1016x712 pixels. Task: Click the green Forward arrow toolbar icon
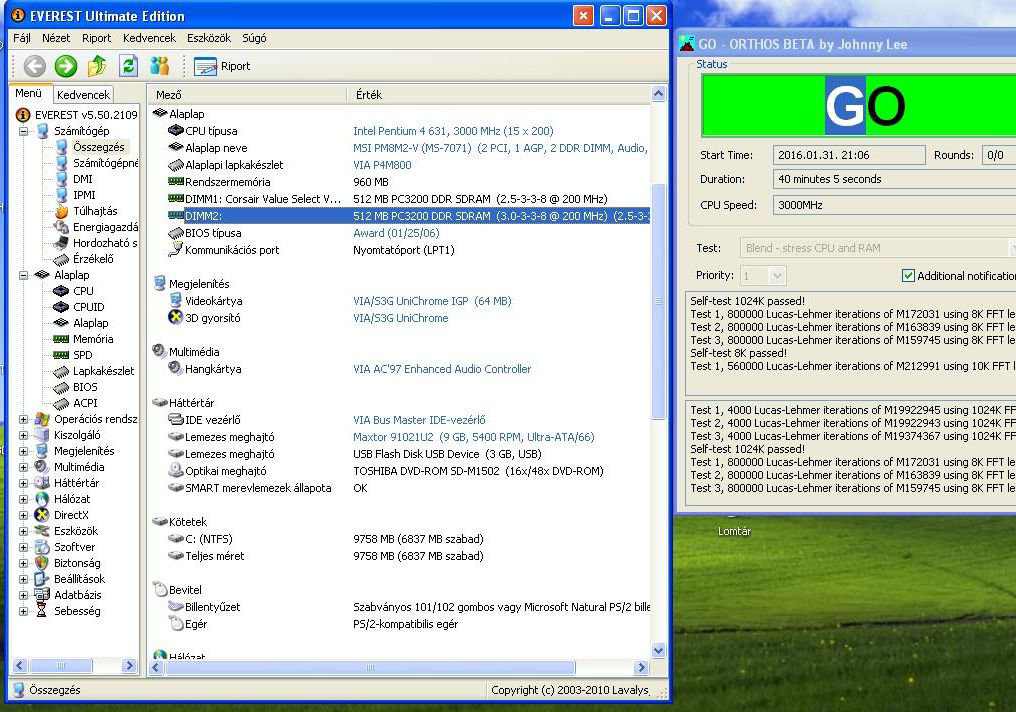65,65
